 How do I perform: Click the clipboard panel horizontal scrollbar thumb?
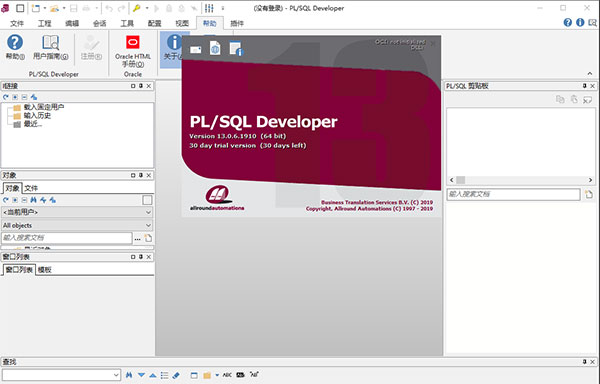[x=461, y=180]
